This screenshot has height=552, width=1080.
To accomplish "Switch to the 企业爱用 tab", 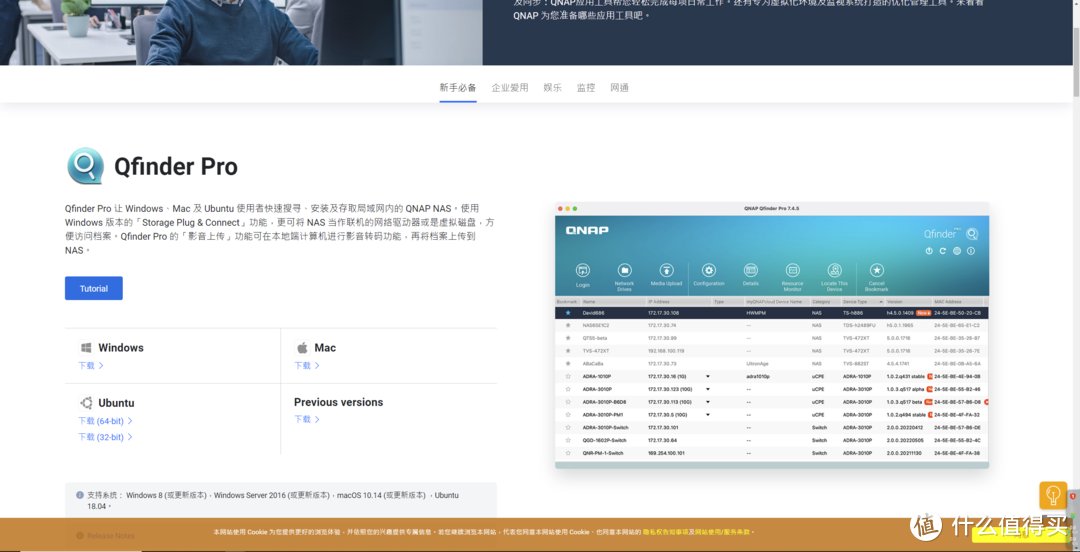I will coord(510,88).
